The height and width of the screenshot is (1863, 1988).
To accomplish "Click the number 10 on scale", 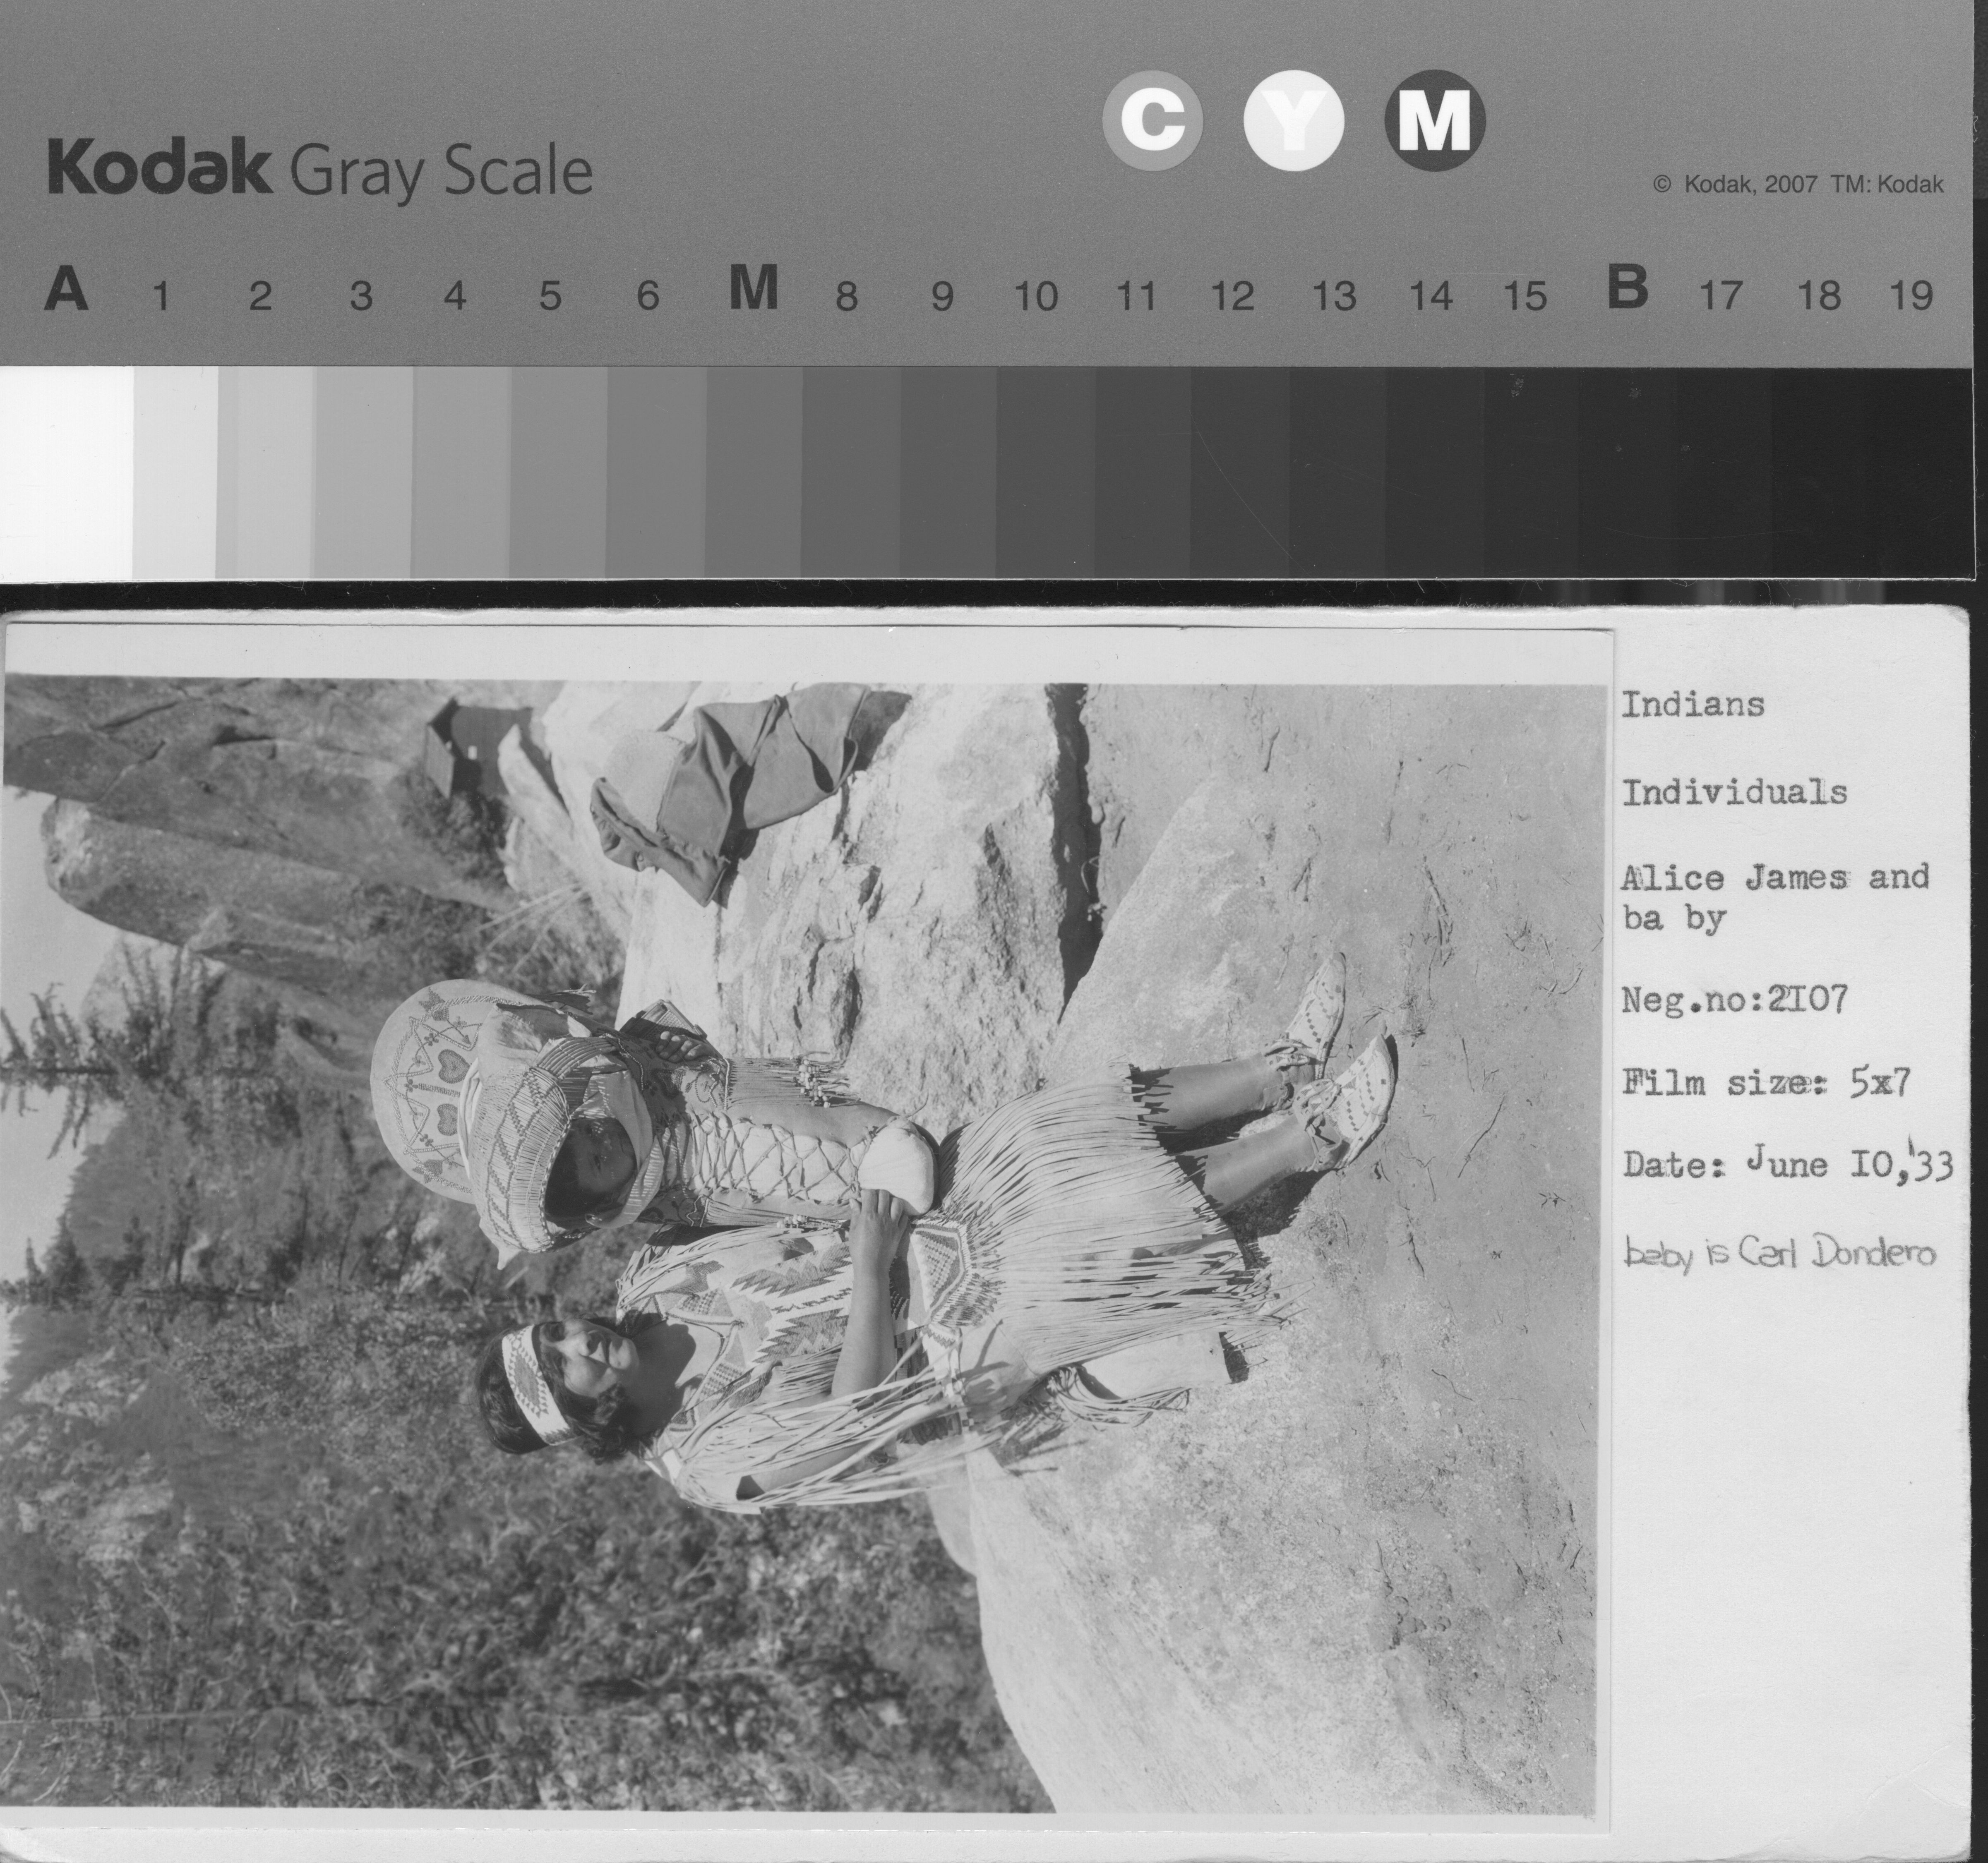I will [1036, 296].
